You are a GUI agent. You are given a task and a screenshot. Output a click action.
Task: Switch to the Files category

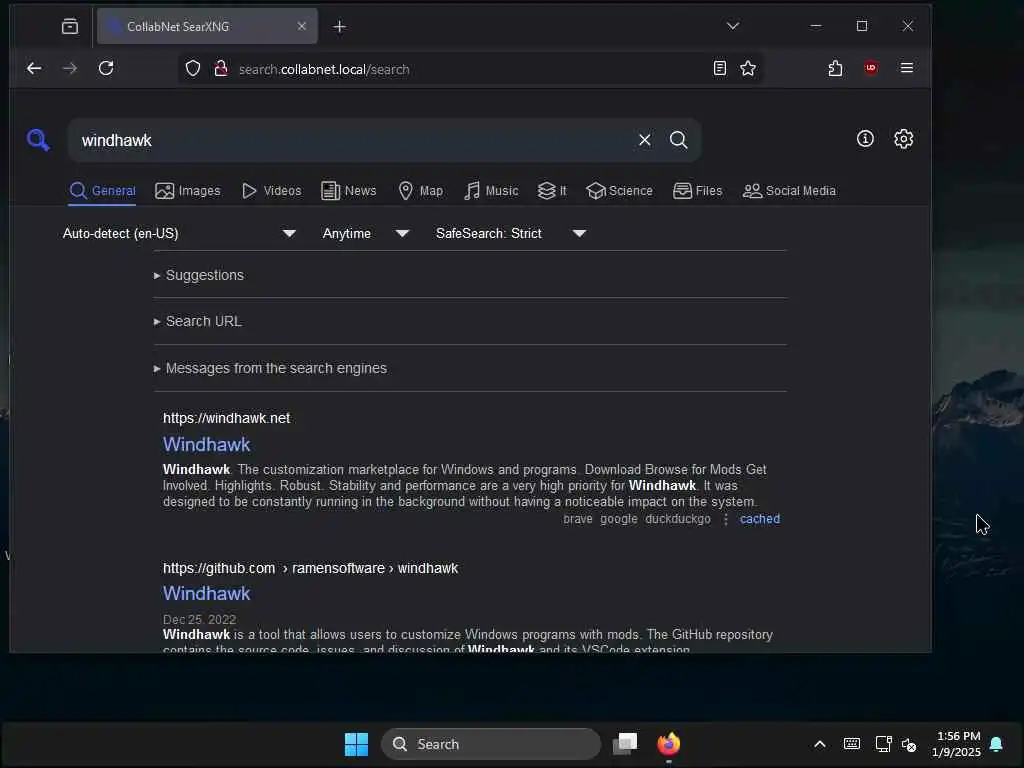click(x=697, y=191)
